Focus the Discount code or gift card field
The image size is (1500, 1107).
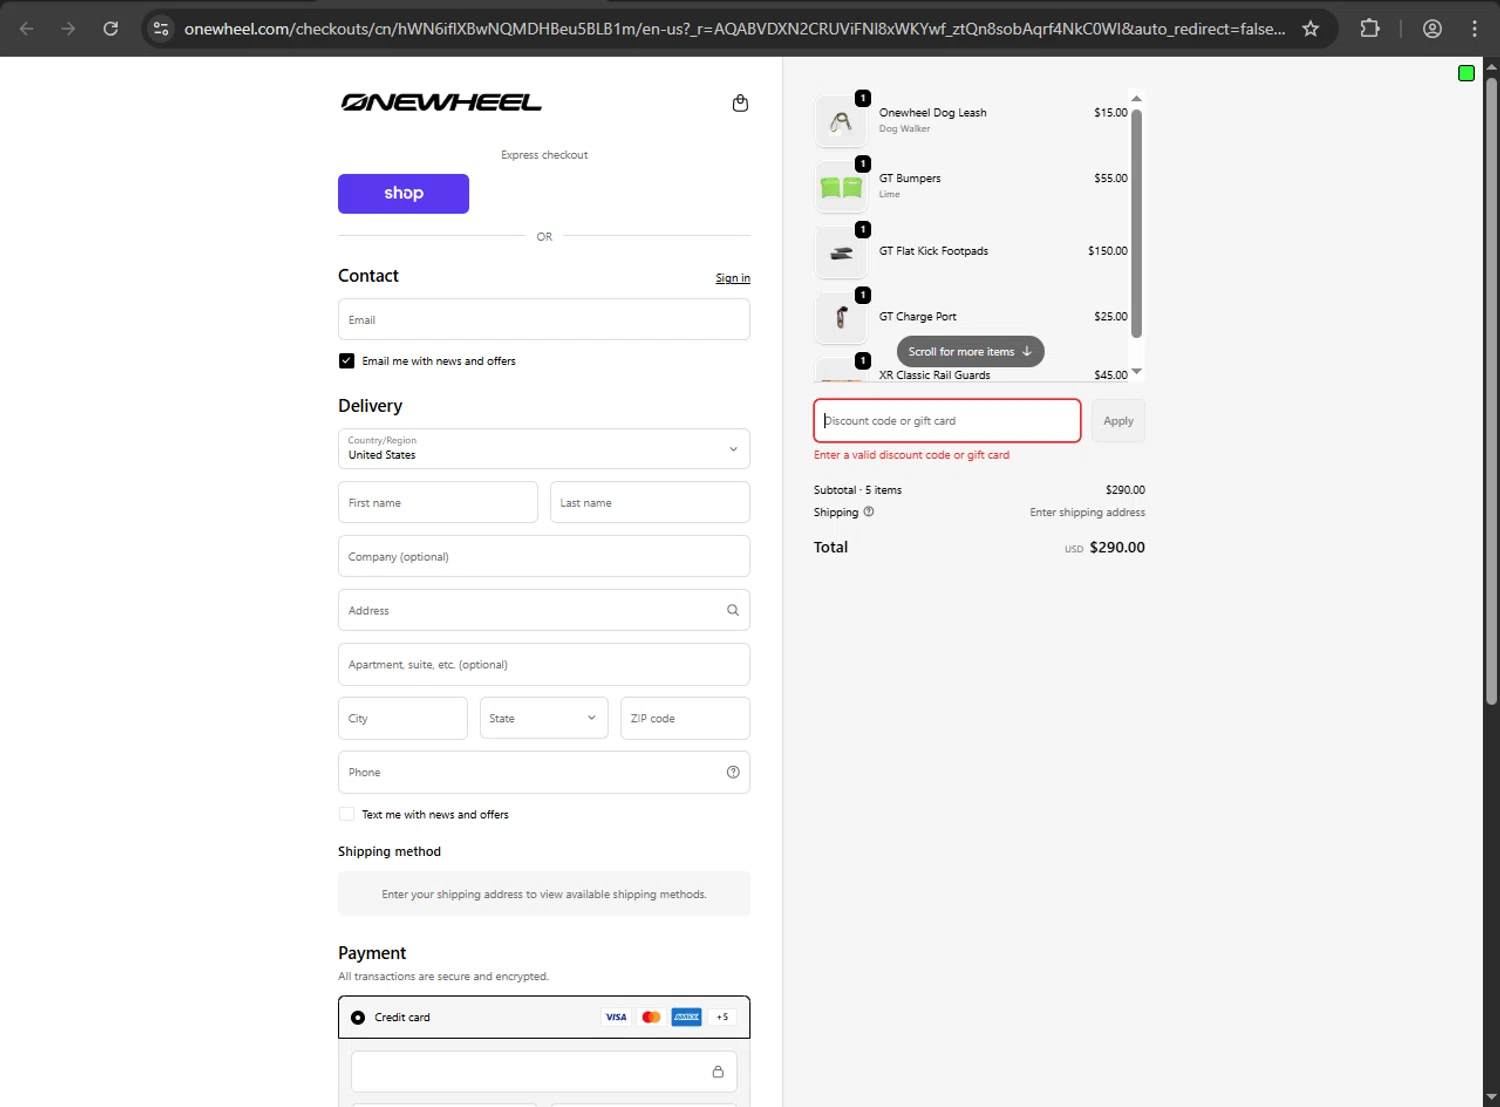click(x=947, y=421)
